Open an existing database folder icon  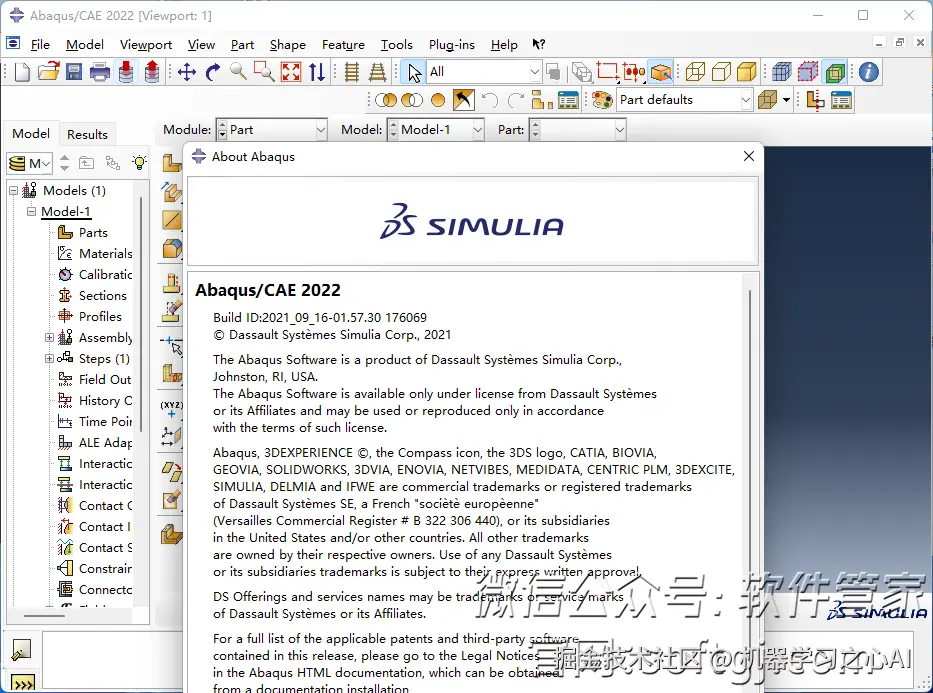pos(48,72)
